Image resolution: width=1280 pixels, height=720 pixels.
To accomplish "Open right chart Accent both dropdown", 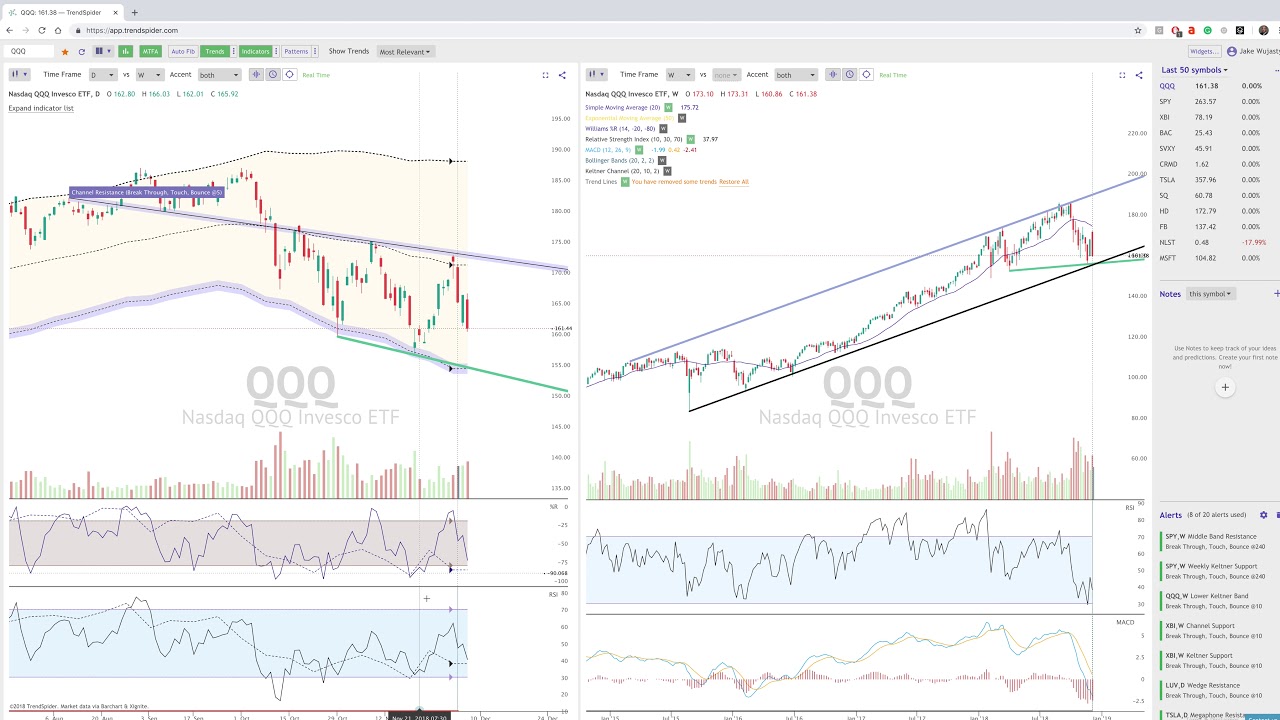I will (x=797, y=74).
